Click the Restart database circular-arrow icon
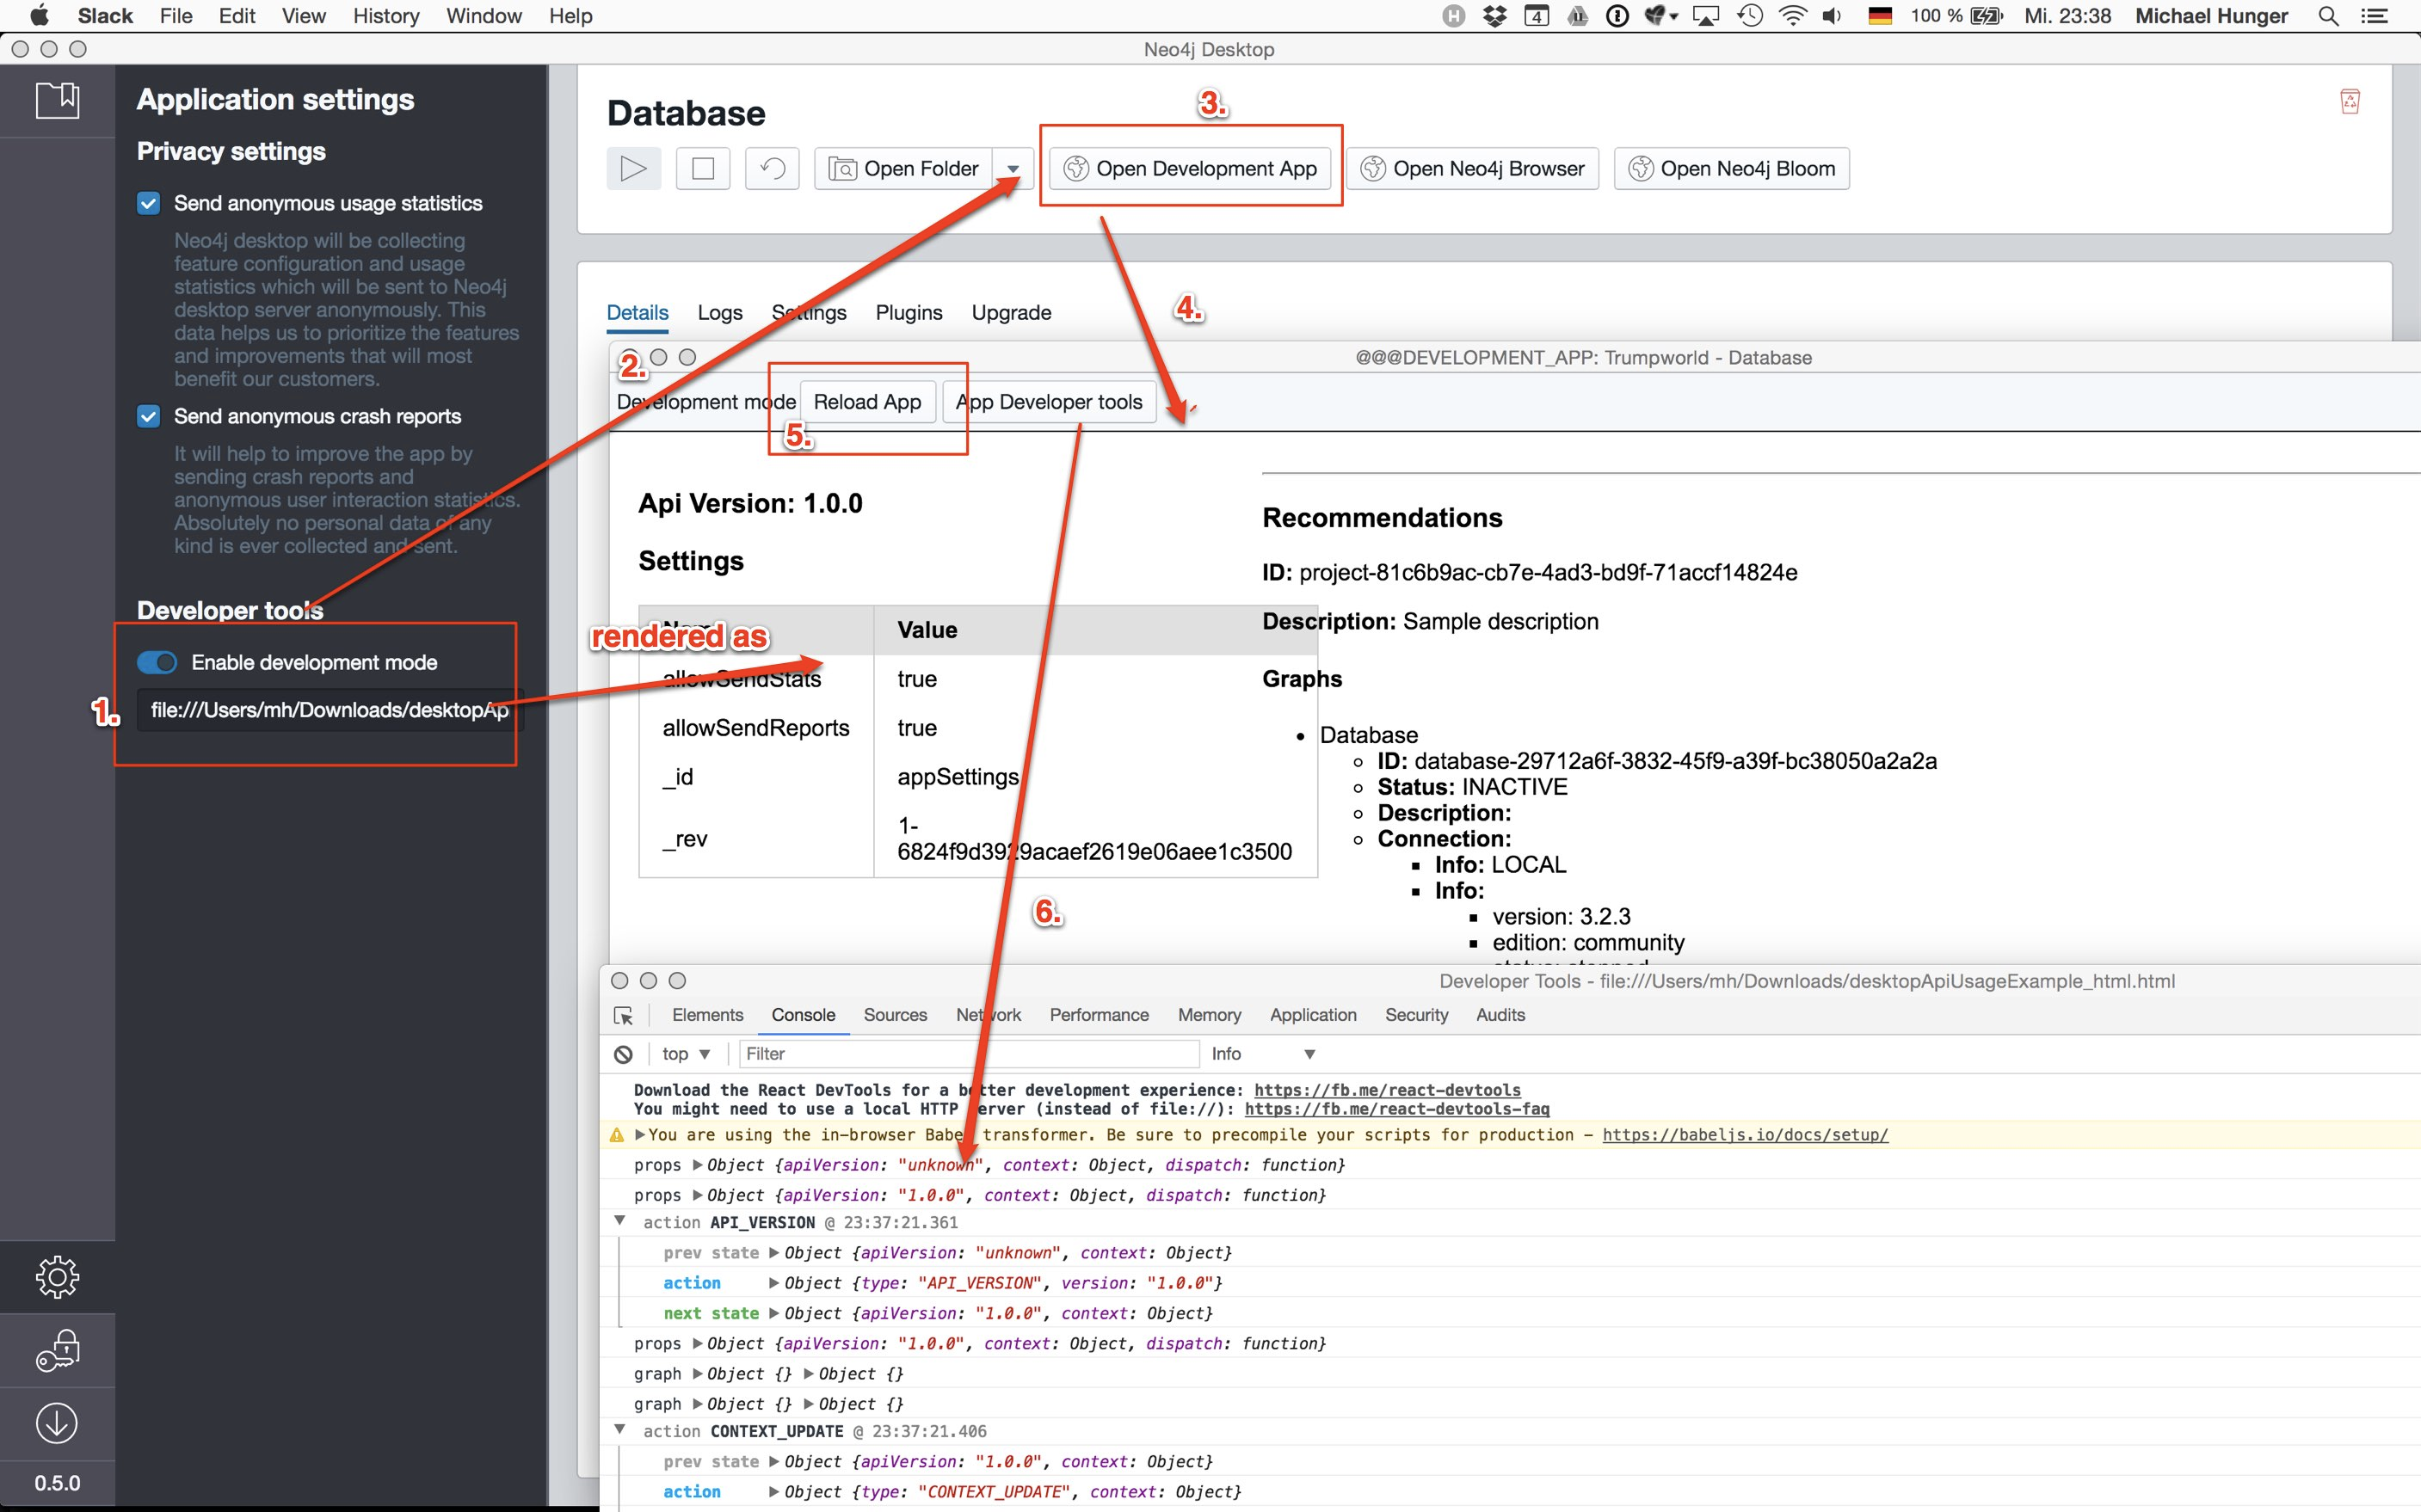The height and width of the screenshot is (1512, 2421). tap(772, 168)
